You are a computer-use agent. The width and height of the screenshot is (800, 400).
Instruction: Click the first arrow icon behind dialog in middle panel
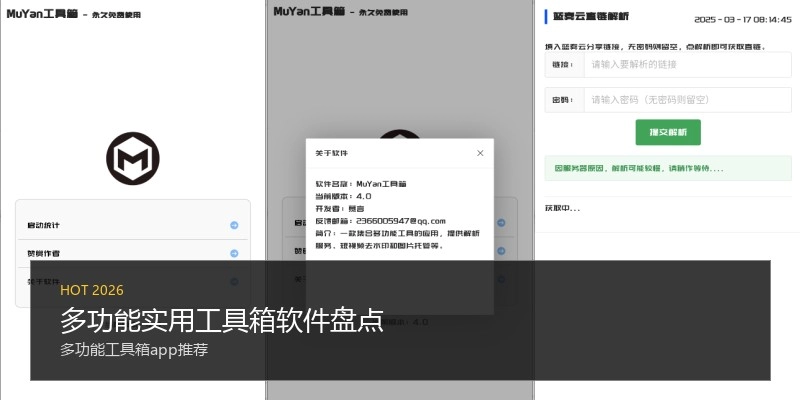click(x=501, y=223)
